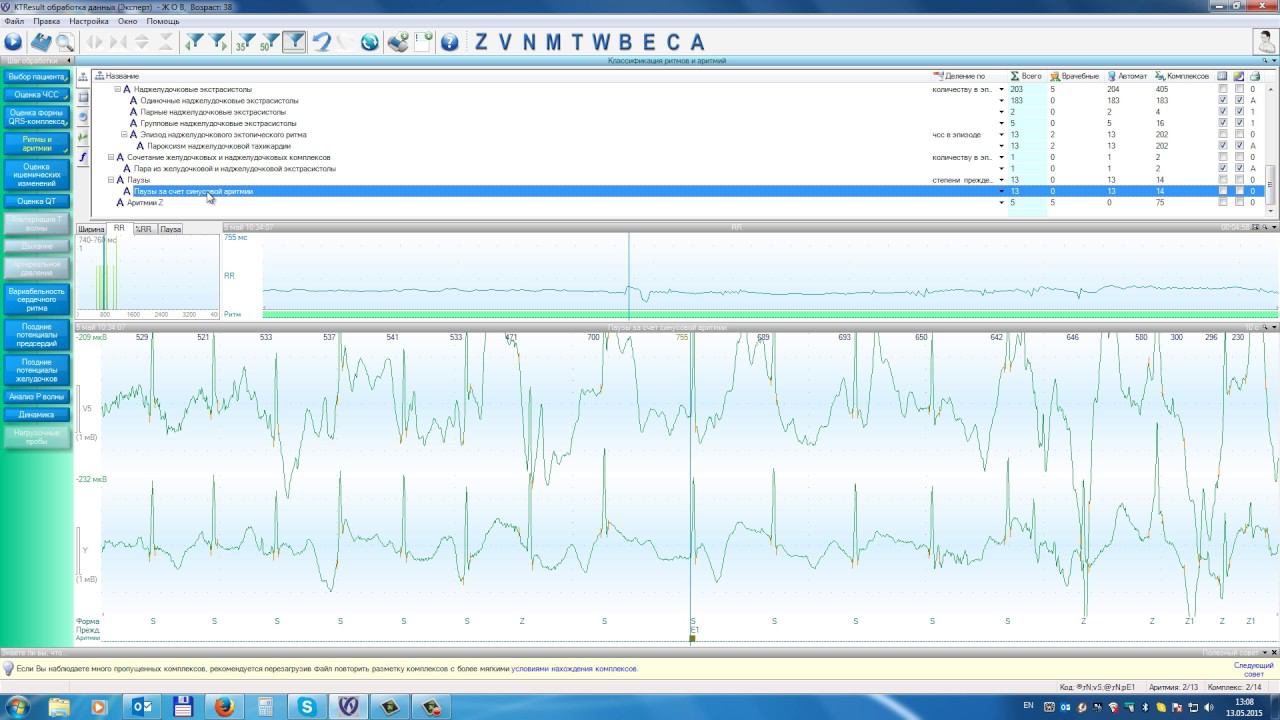Open Оценка QT step

(x=36, y=201)
